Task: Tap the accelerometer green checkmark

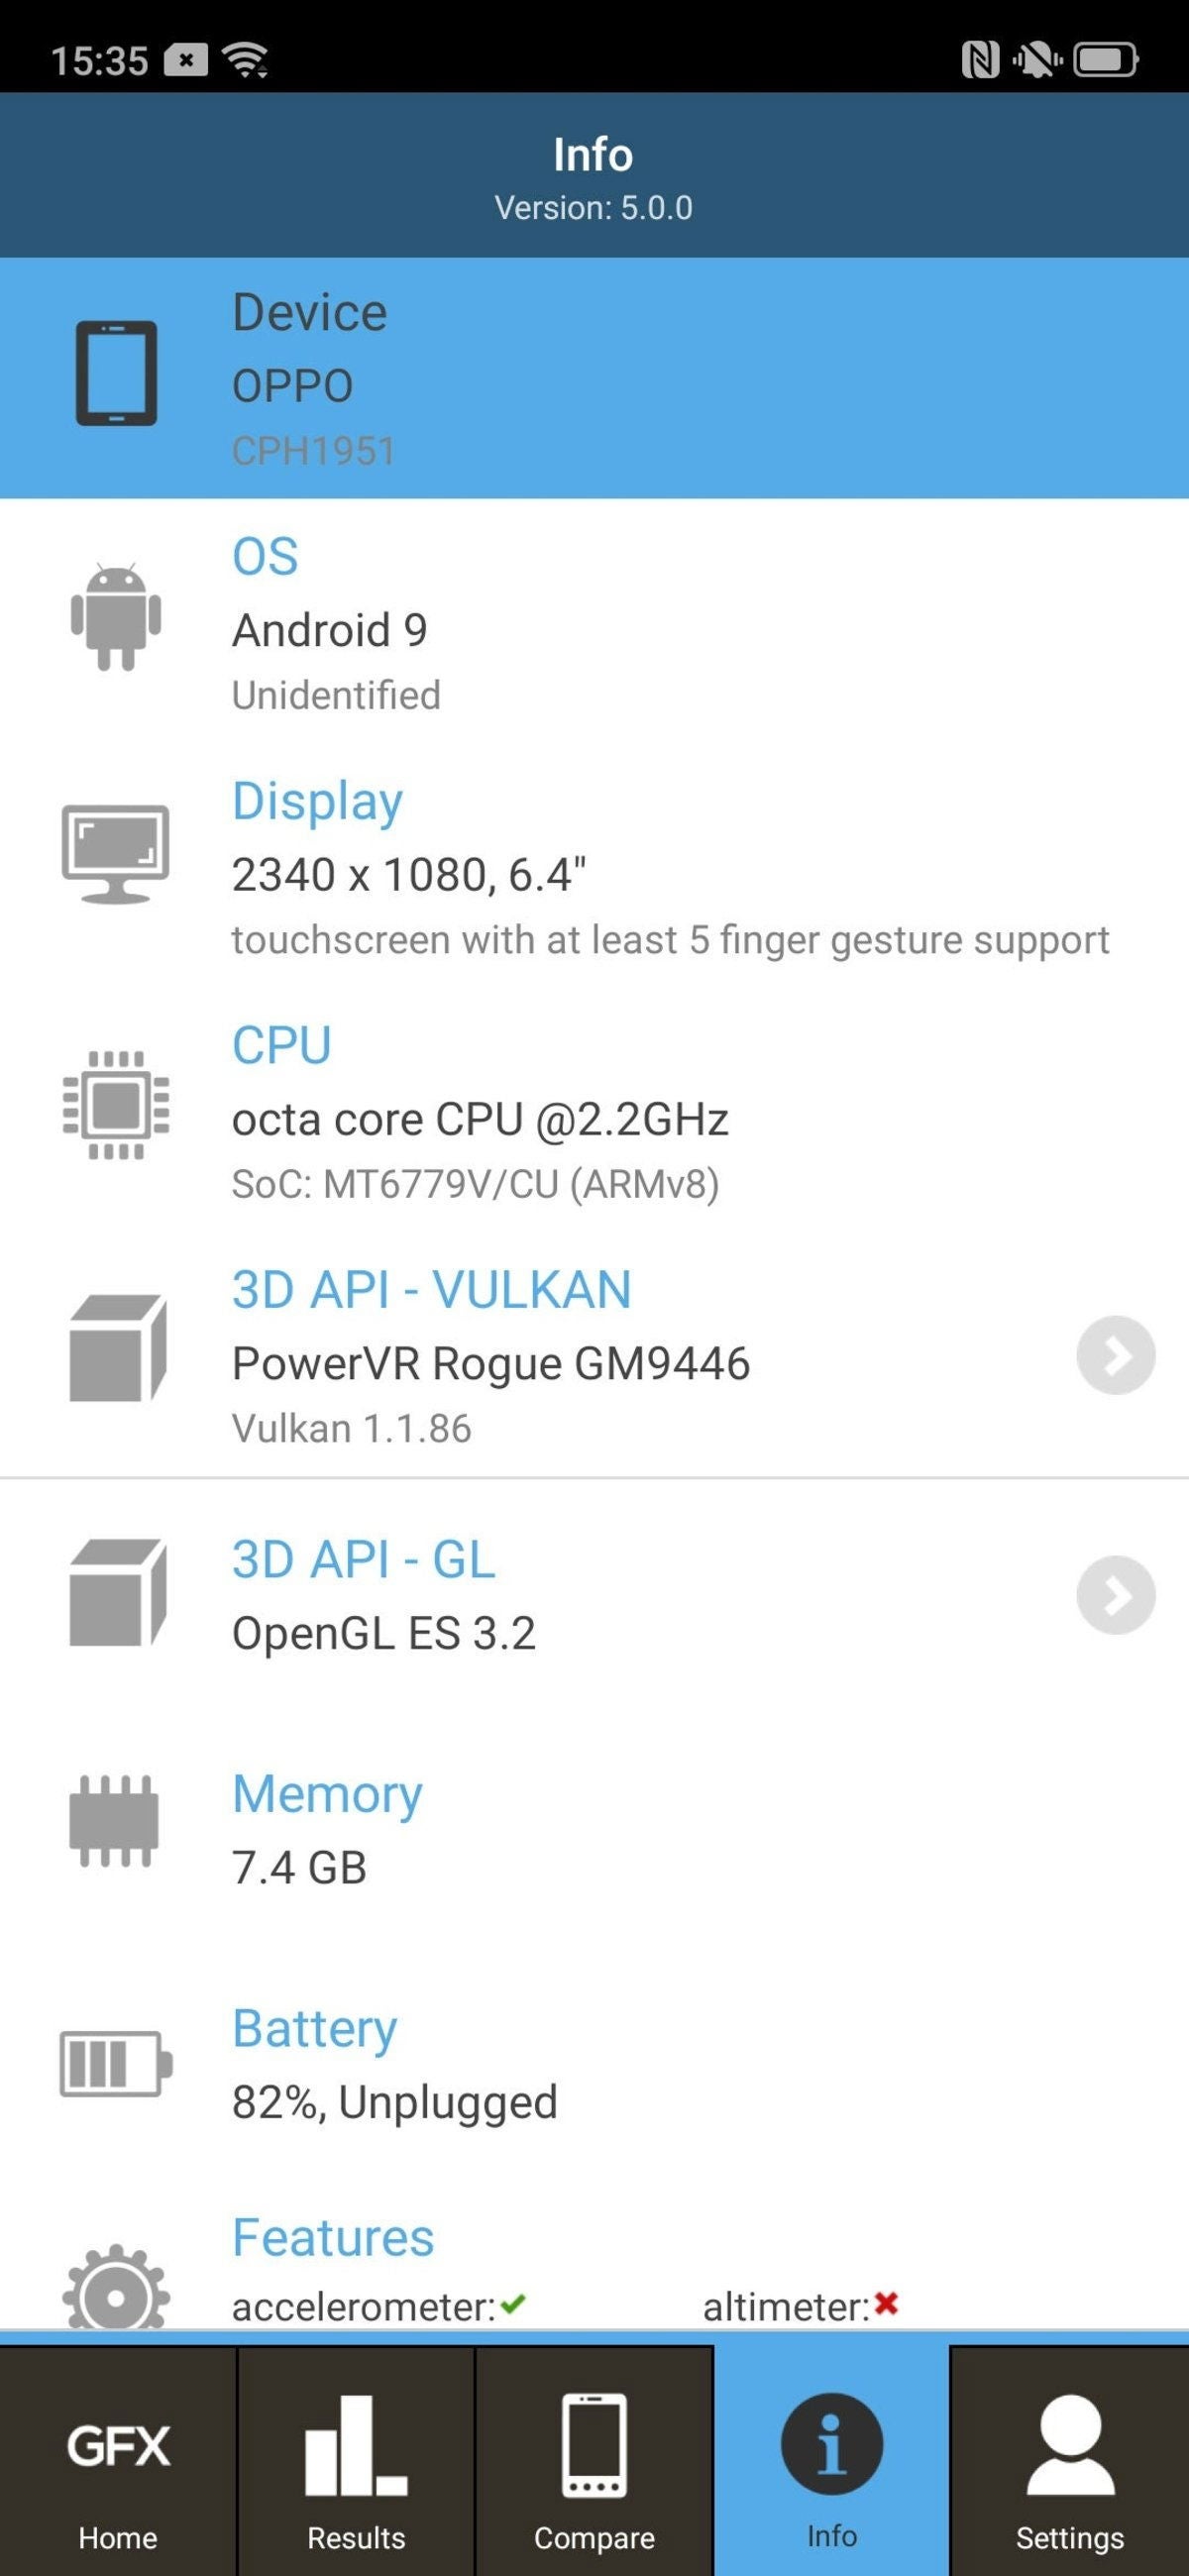Action: pyautogui.click(x=513, y=2305)
